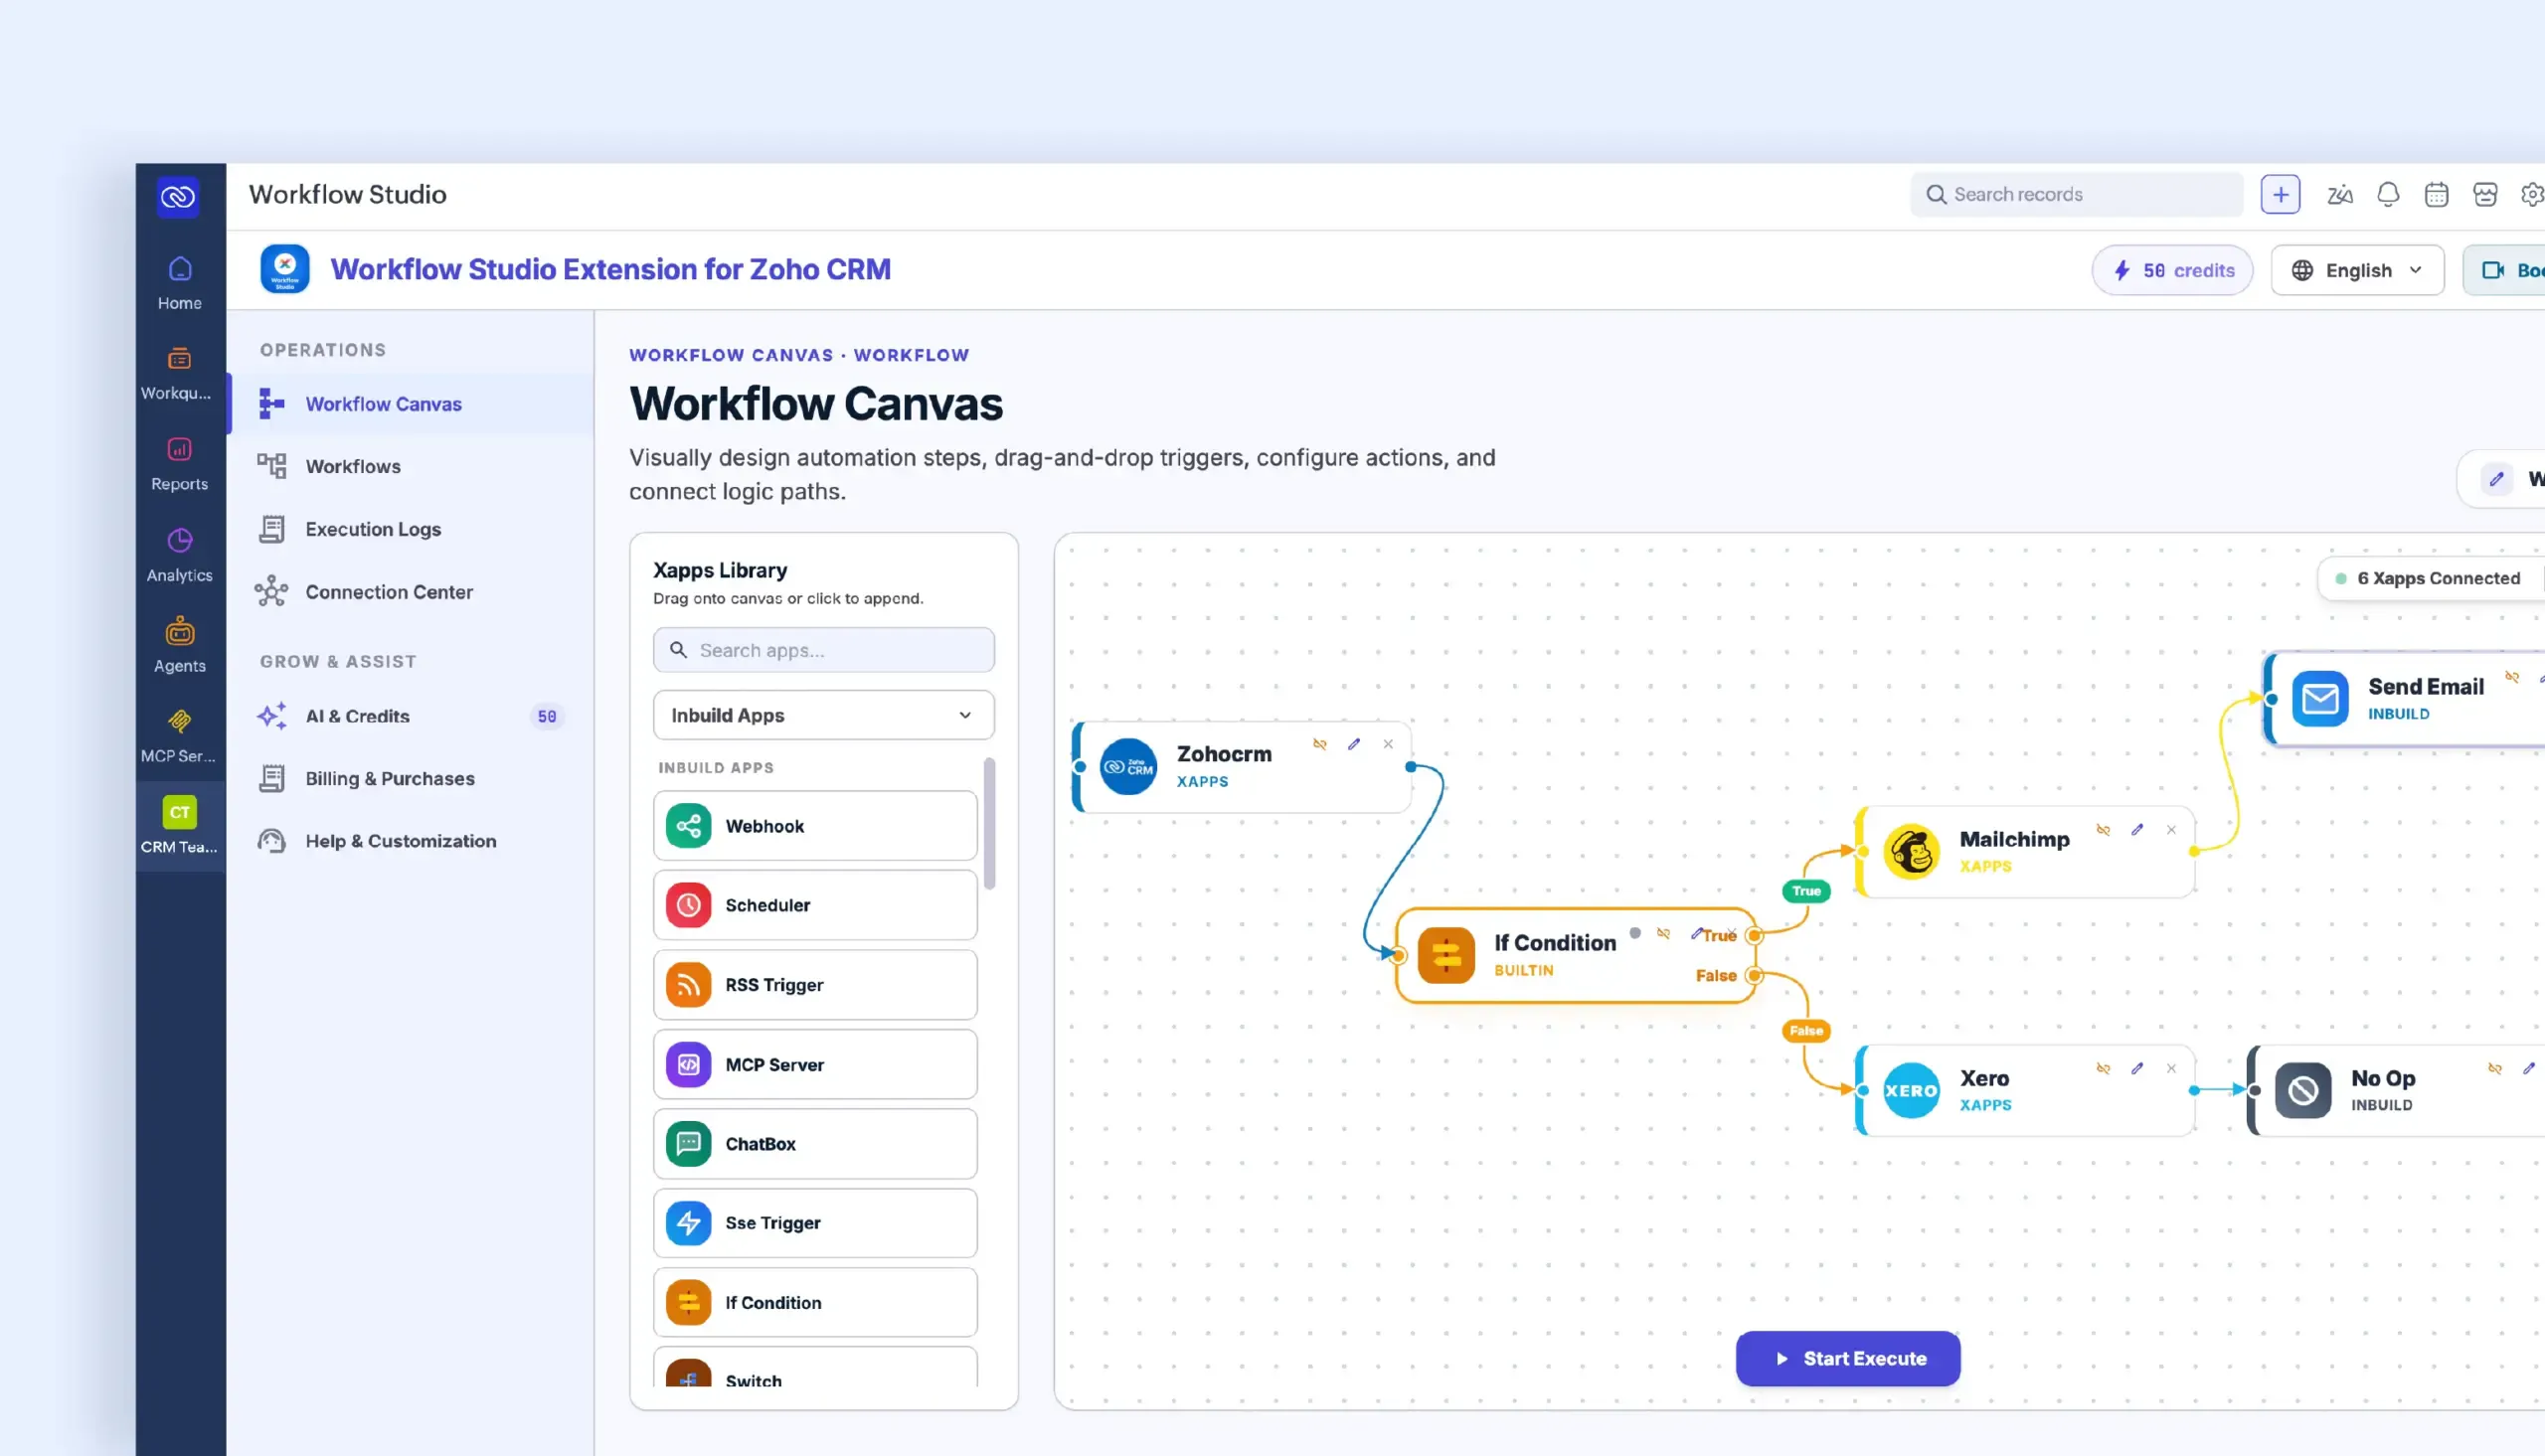Open the notifications bell
Screen dimensions: 2545x1456
(2388, 194)
